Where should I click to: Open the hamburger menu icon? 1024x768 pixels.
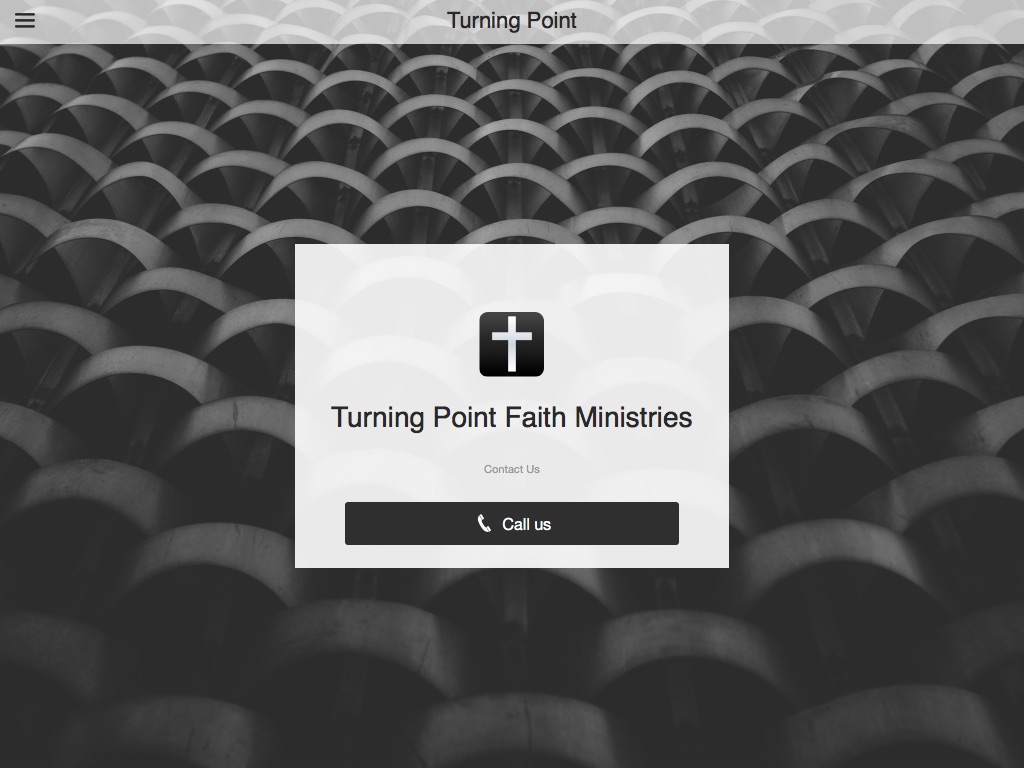coord(25,20)
